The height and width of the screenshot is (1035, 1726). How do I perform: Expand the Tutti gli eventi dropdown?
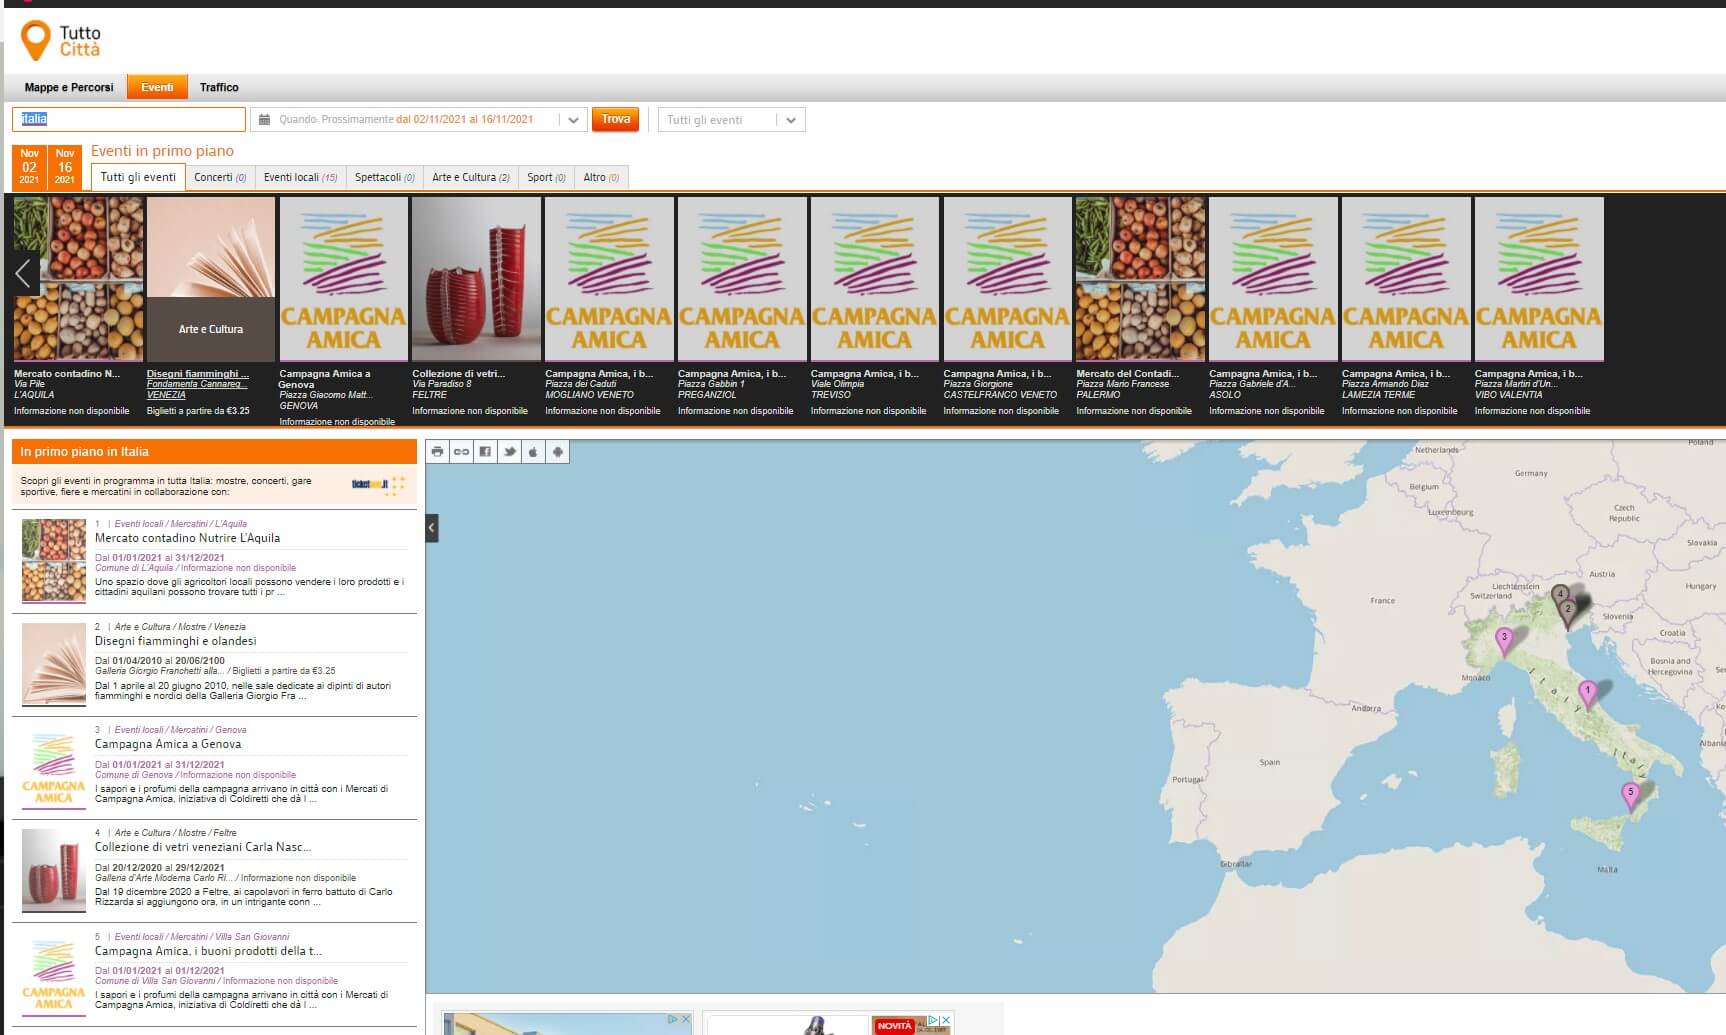[x=790, y=120]
